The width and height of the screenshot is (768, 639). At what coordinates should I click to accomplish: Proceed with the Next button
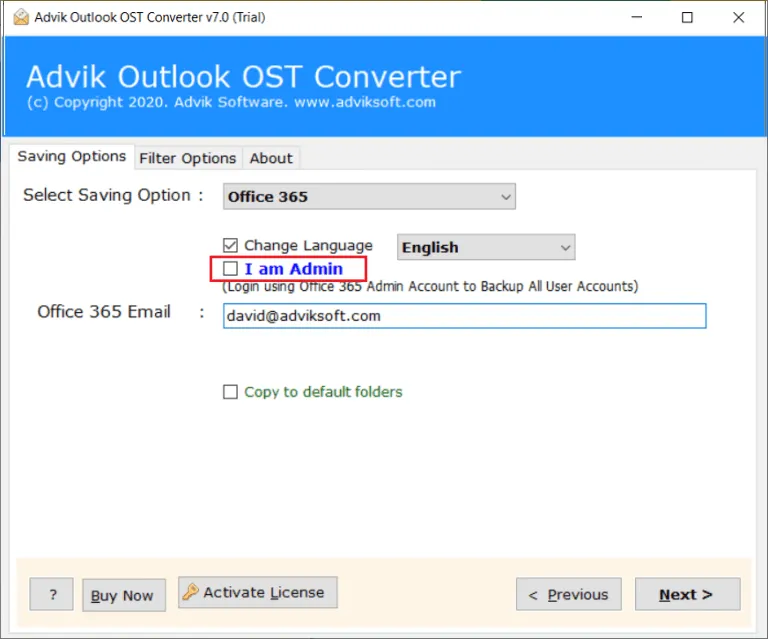pos(688,594)
